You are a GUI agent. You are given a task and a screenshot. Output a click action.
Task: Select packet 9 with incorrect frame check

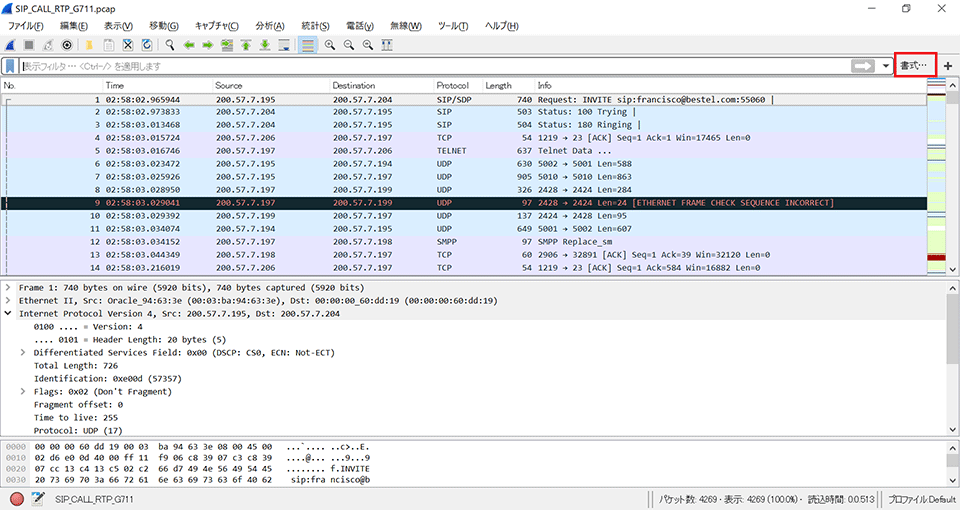pos(464,203)
